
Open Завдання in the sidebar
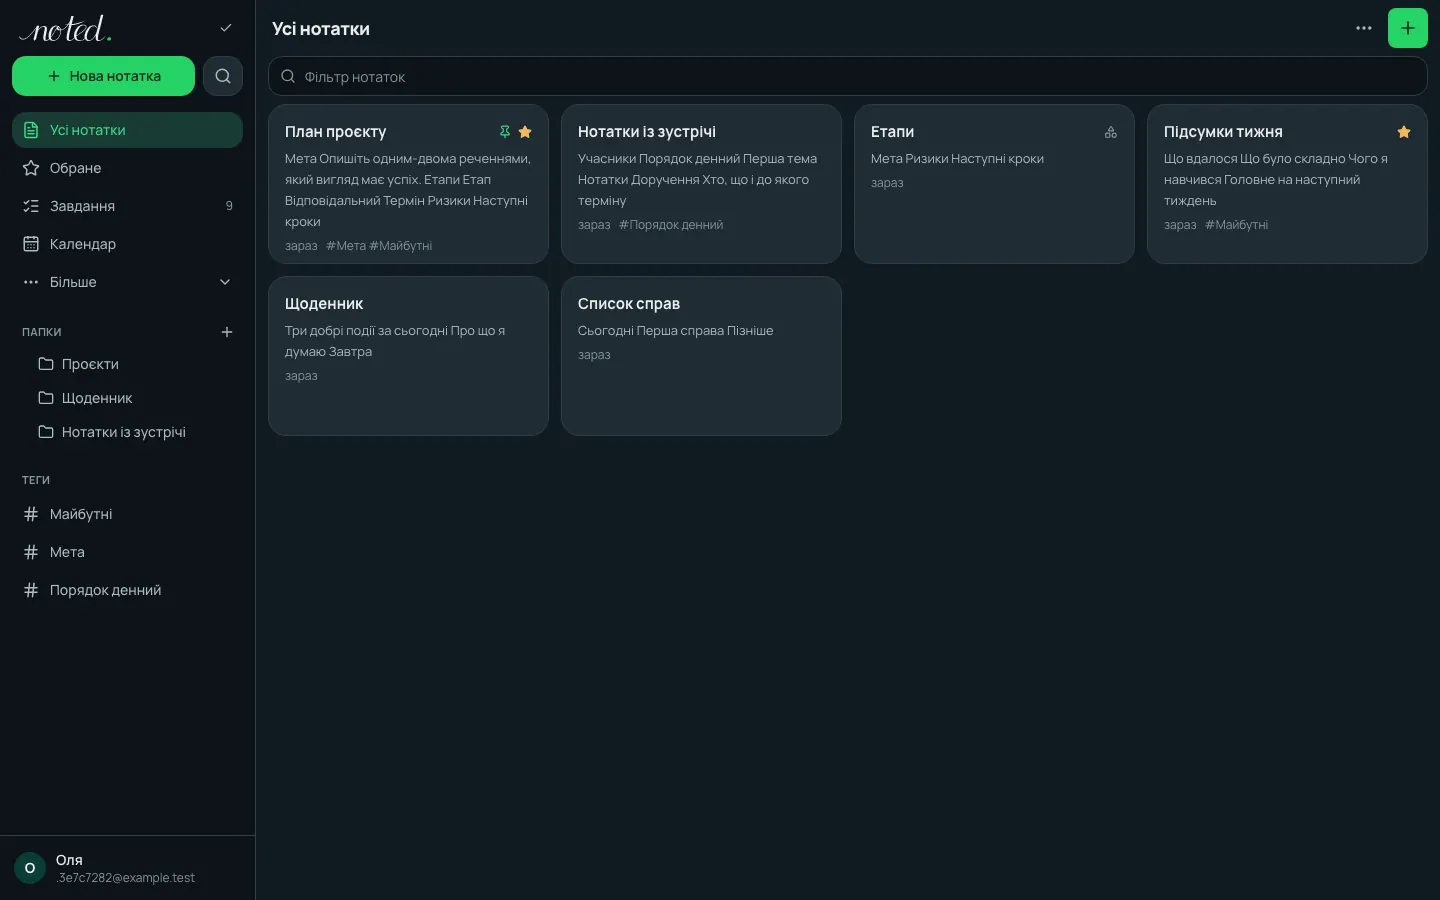127,206
